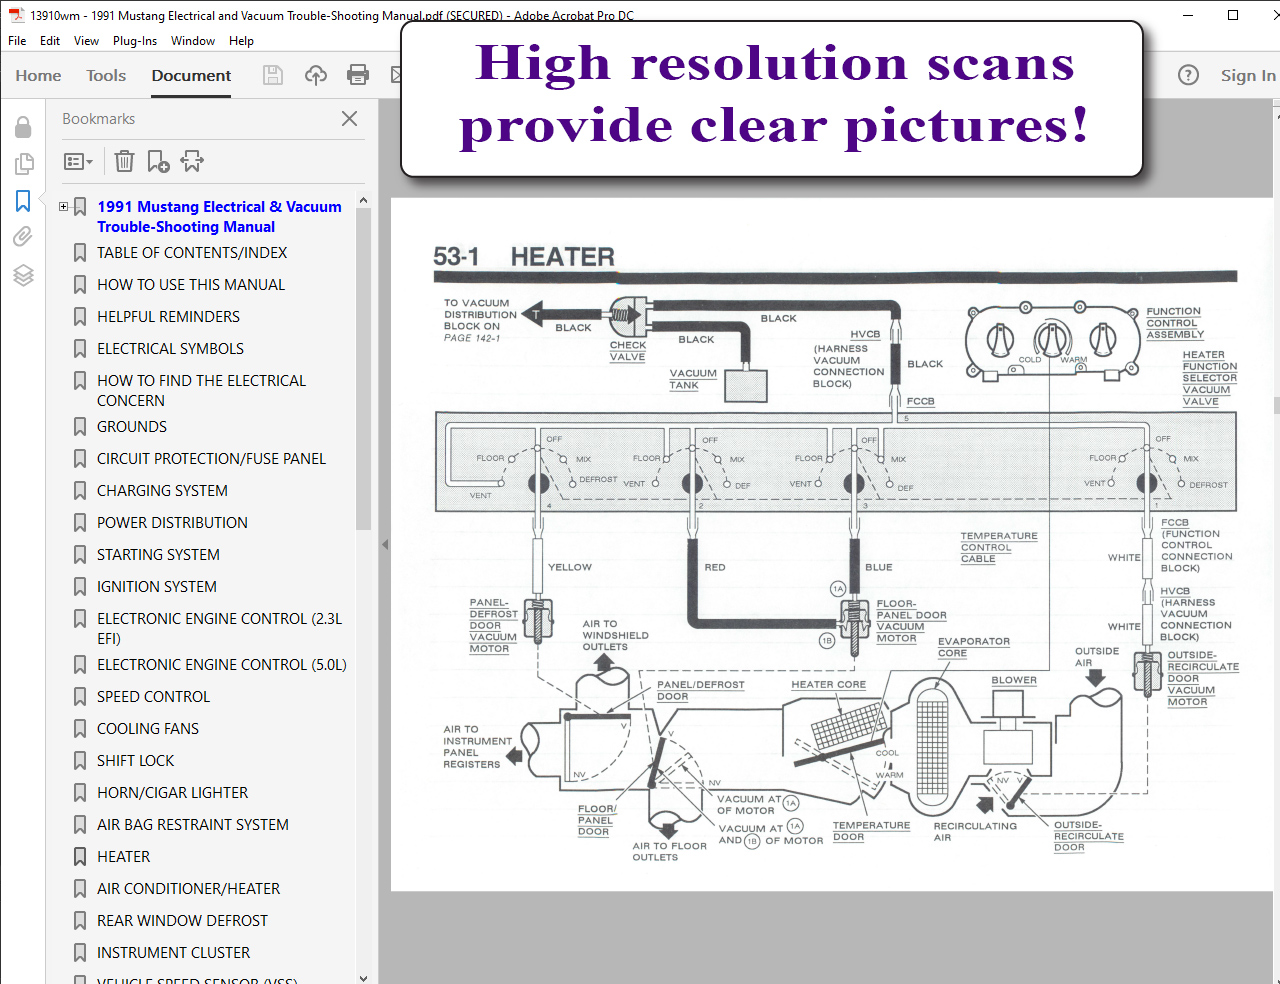The height and width of the screenshot is (984, 1280).
Task: Open the security lock panel icon
Action: pos(23,127)
